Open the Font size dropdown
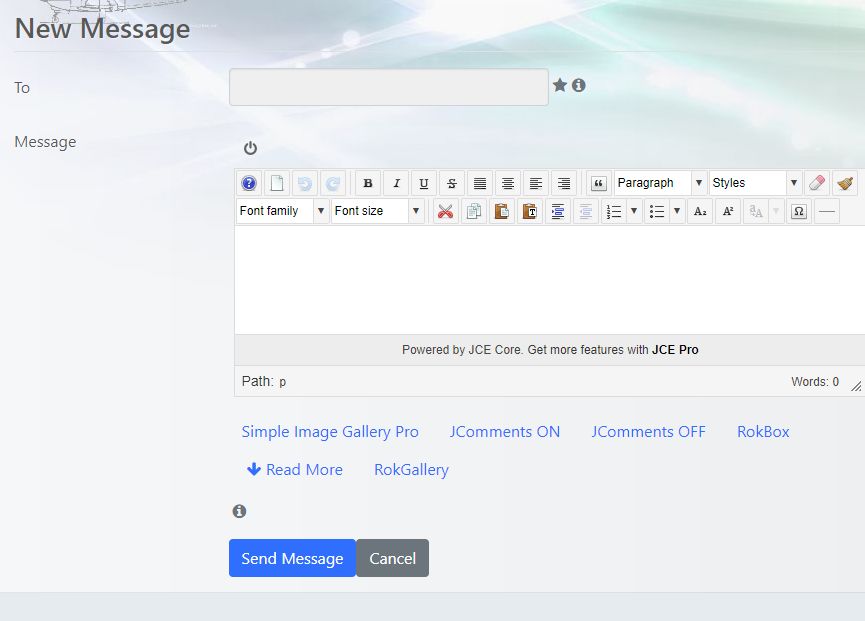Viewport: 865px width, 621px height. tap(377, 211)
